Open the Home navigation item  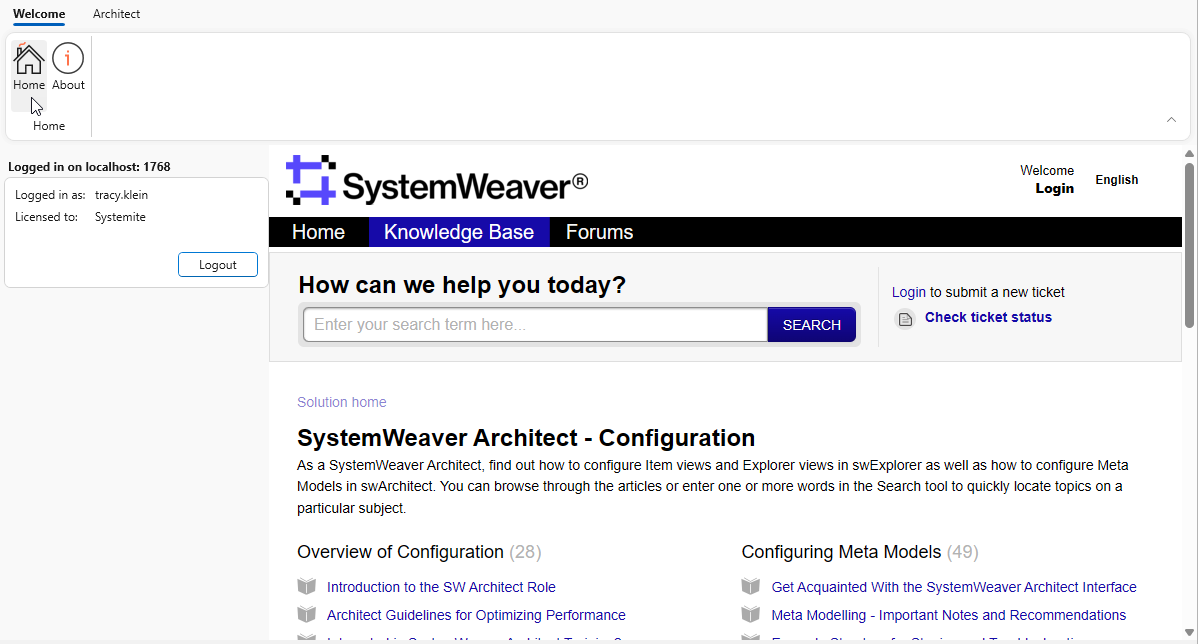coord(319,232)
